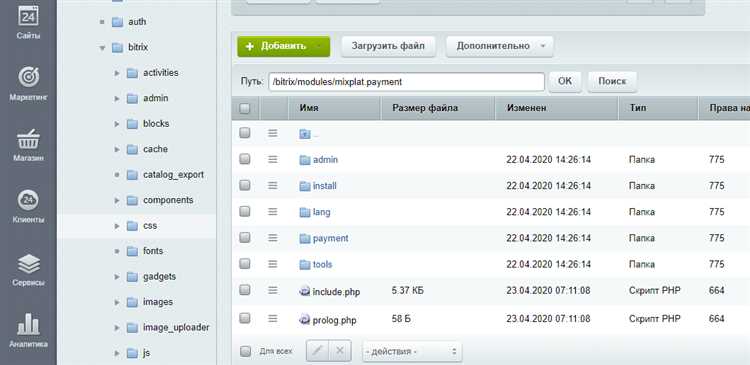
Task: Click the Загрузить файл button
Action: click(388, 46)
